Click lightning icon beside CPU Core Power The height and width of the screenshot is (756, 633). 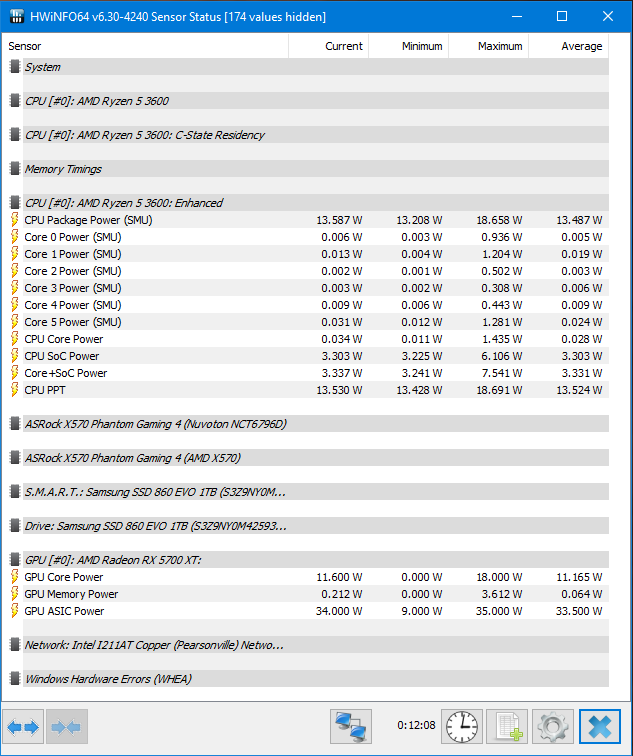[15, 339]
